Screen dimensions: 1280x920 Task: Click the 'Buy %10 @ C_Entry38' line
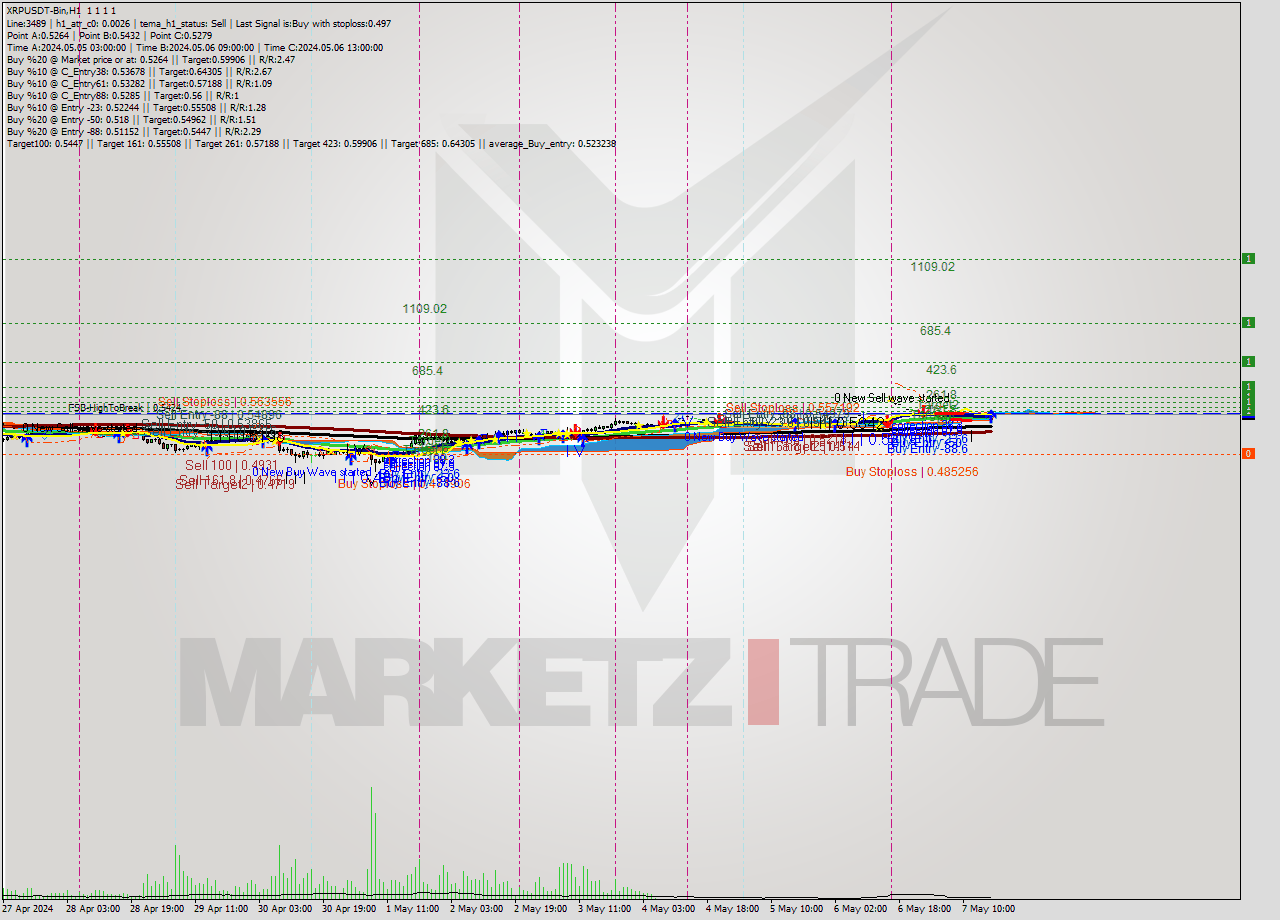pyautogui.click(x=139, y=71)
